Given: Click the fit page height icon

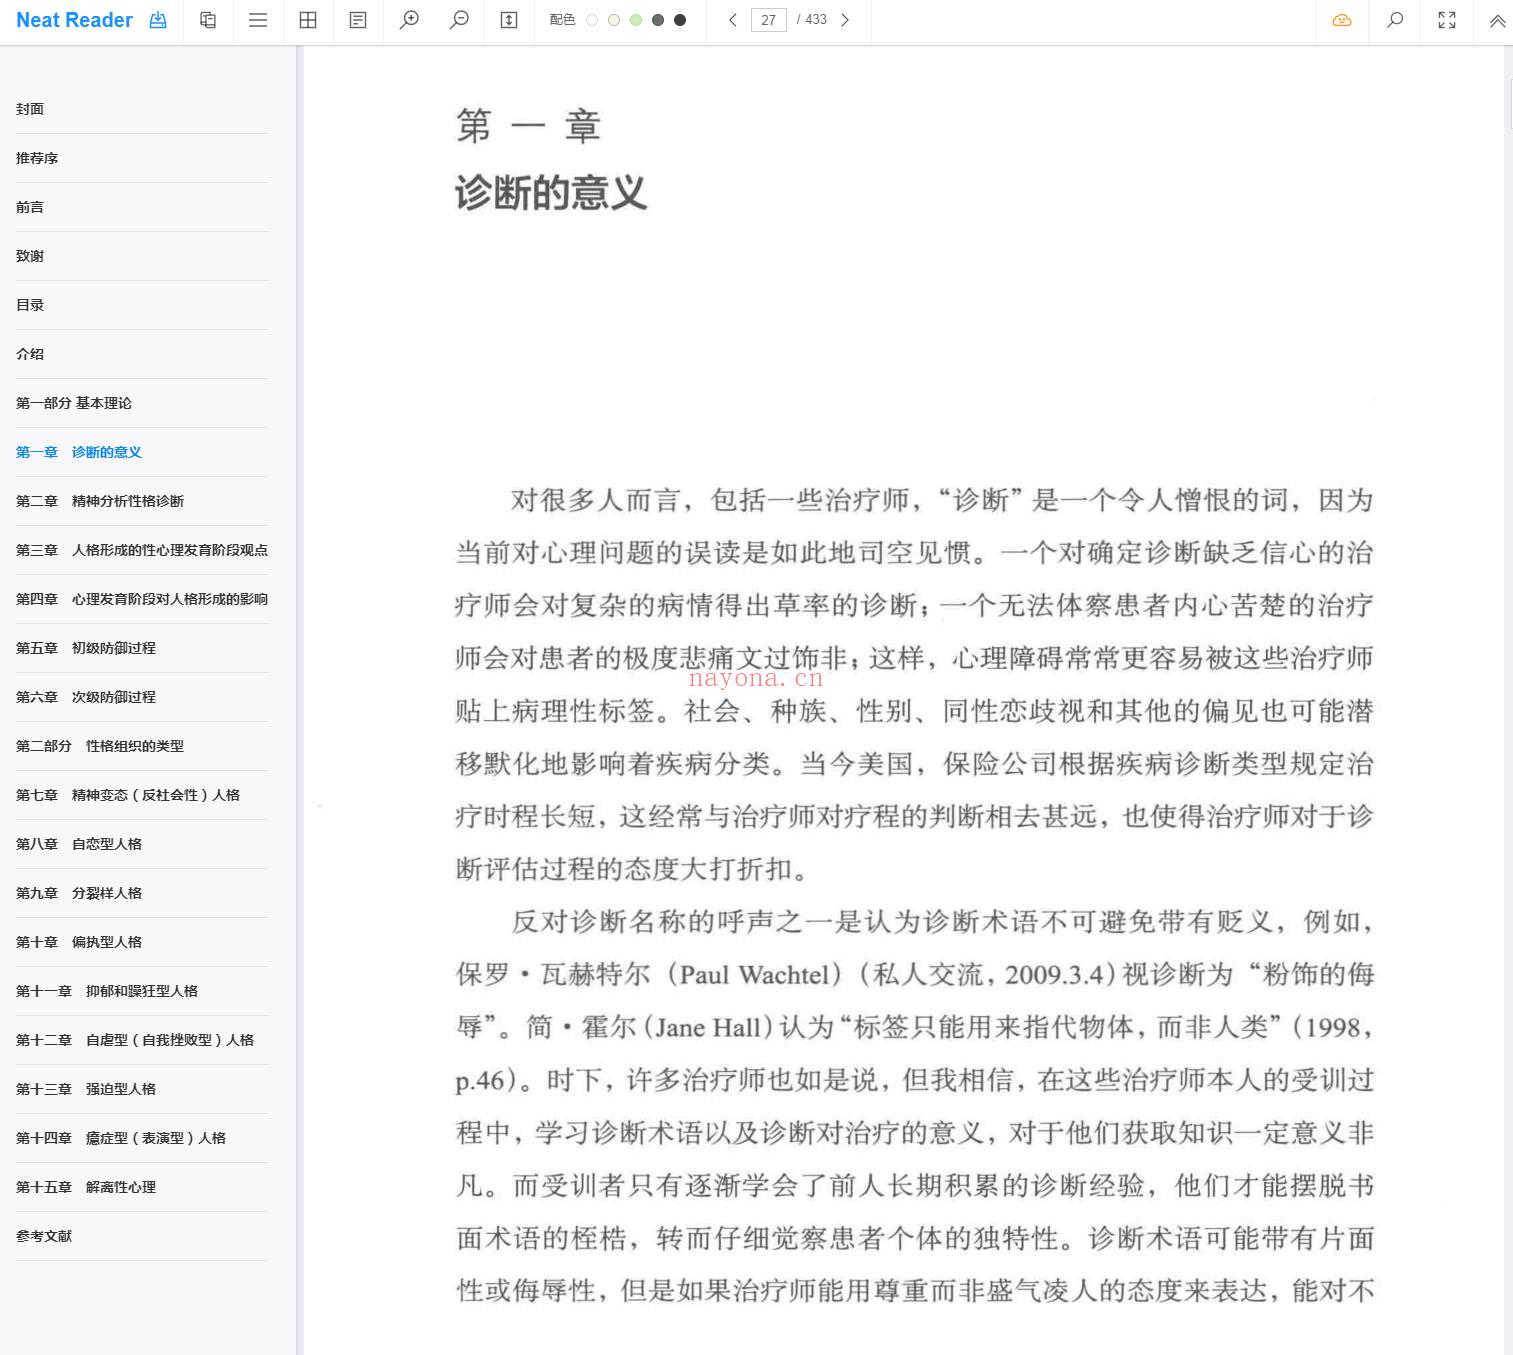Looking at the screenshot, I should pyautogui.click(x=509, y=20).
